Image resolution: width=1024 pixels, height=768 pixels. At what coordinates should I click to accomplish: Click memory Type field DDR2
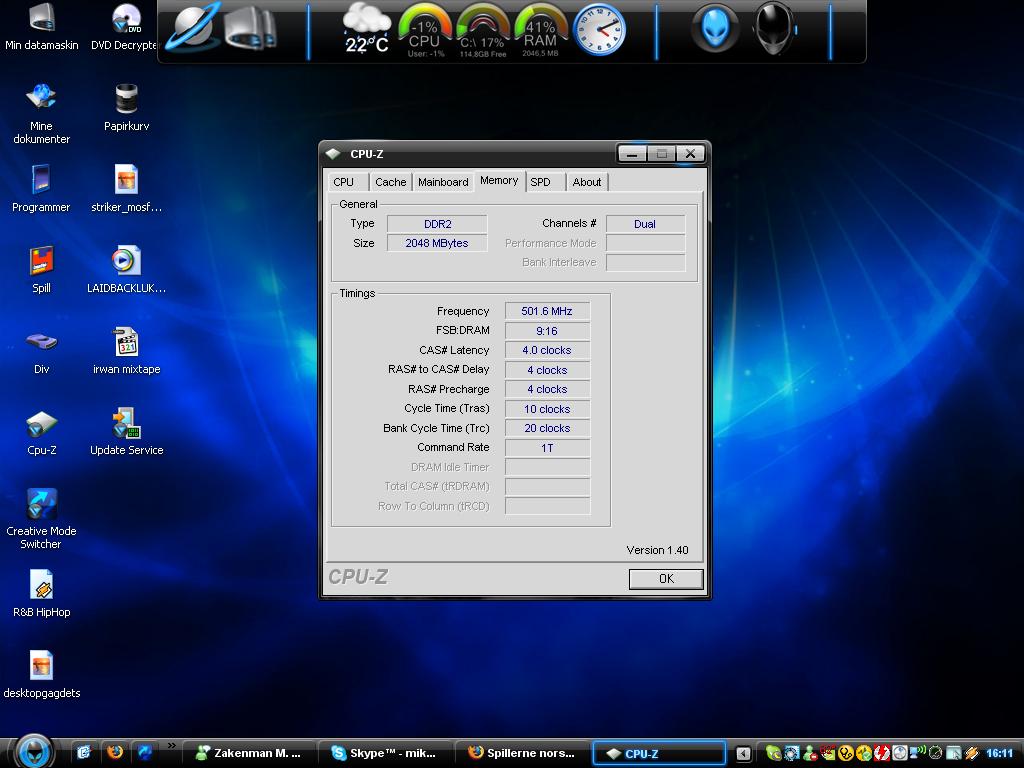[x=437, y=224]
